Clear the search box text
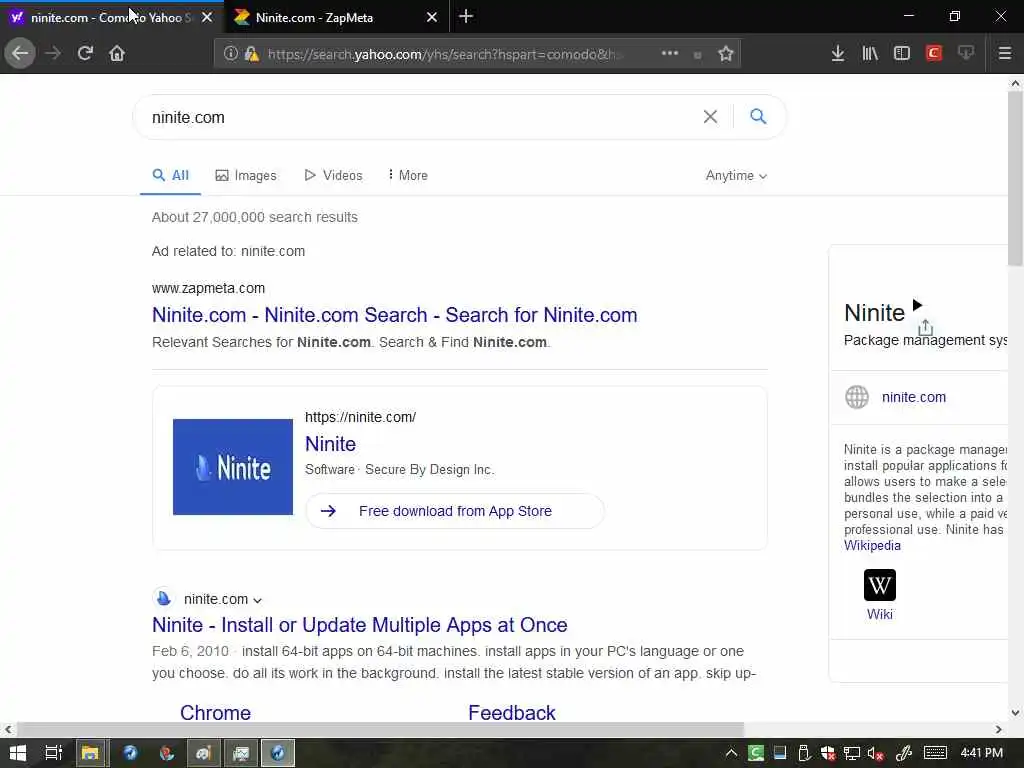The width and height of the screenshot is (1024, 768). [x=710, y=117]
